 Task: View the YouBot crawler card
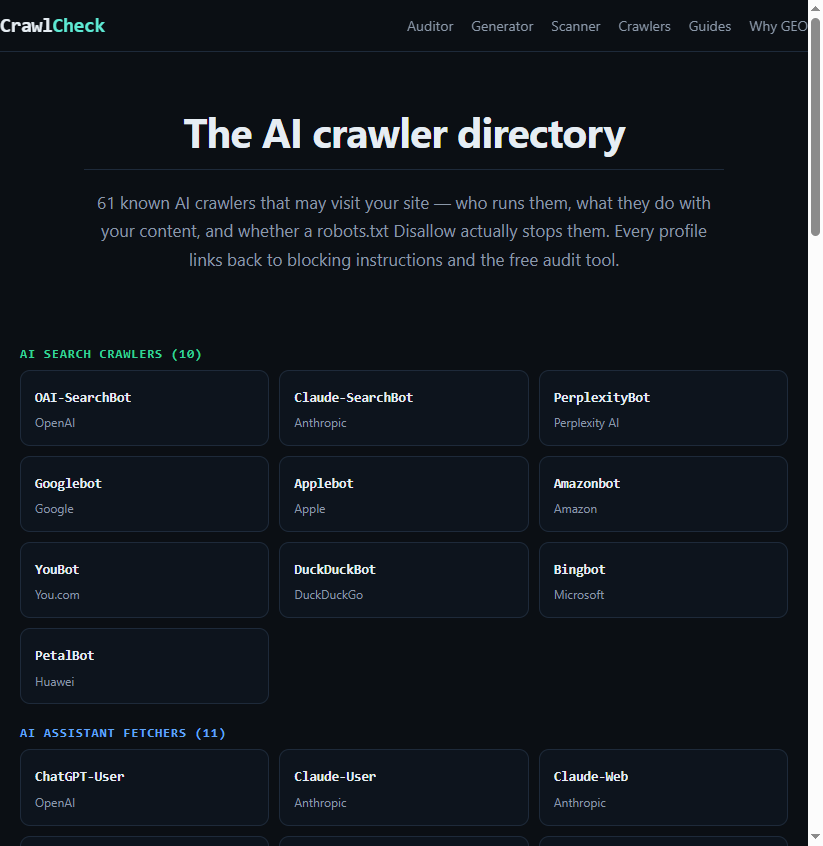[144, 580]
